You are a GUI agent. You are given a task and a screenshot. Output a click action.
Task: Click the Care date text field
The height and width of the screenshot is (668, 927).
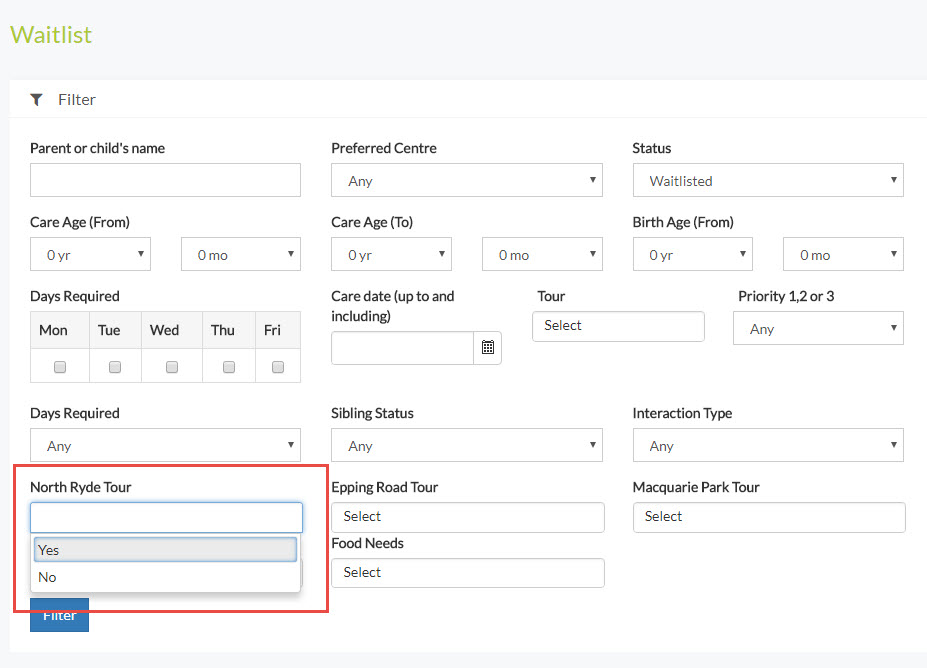(x=402, y=348)
